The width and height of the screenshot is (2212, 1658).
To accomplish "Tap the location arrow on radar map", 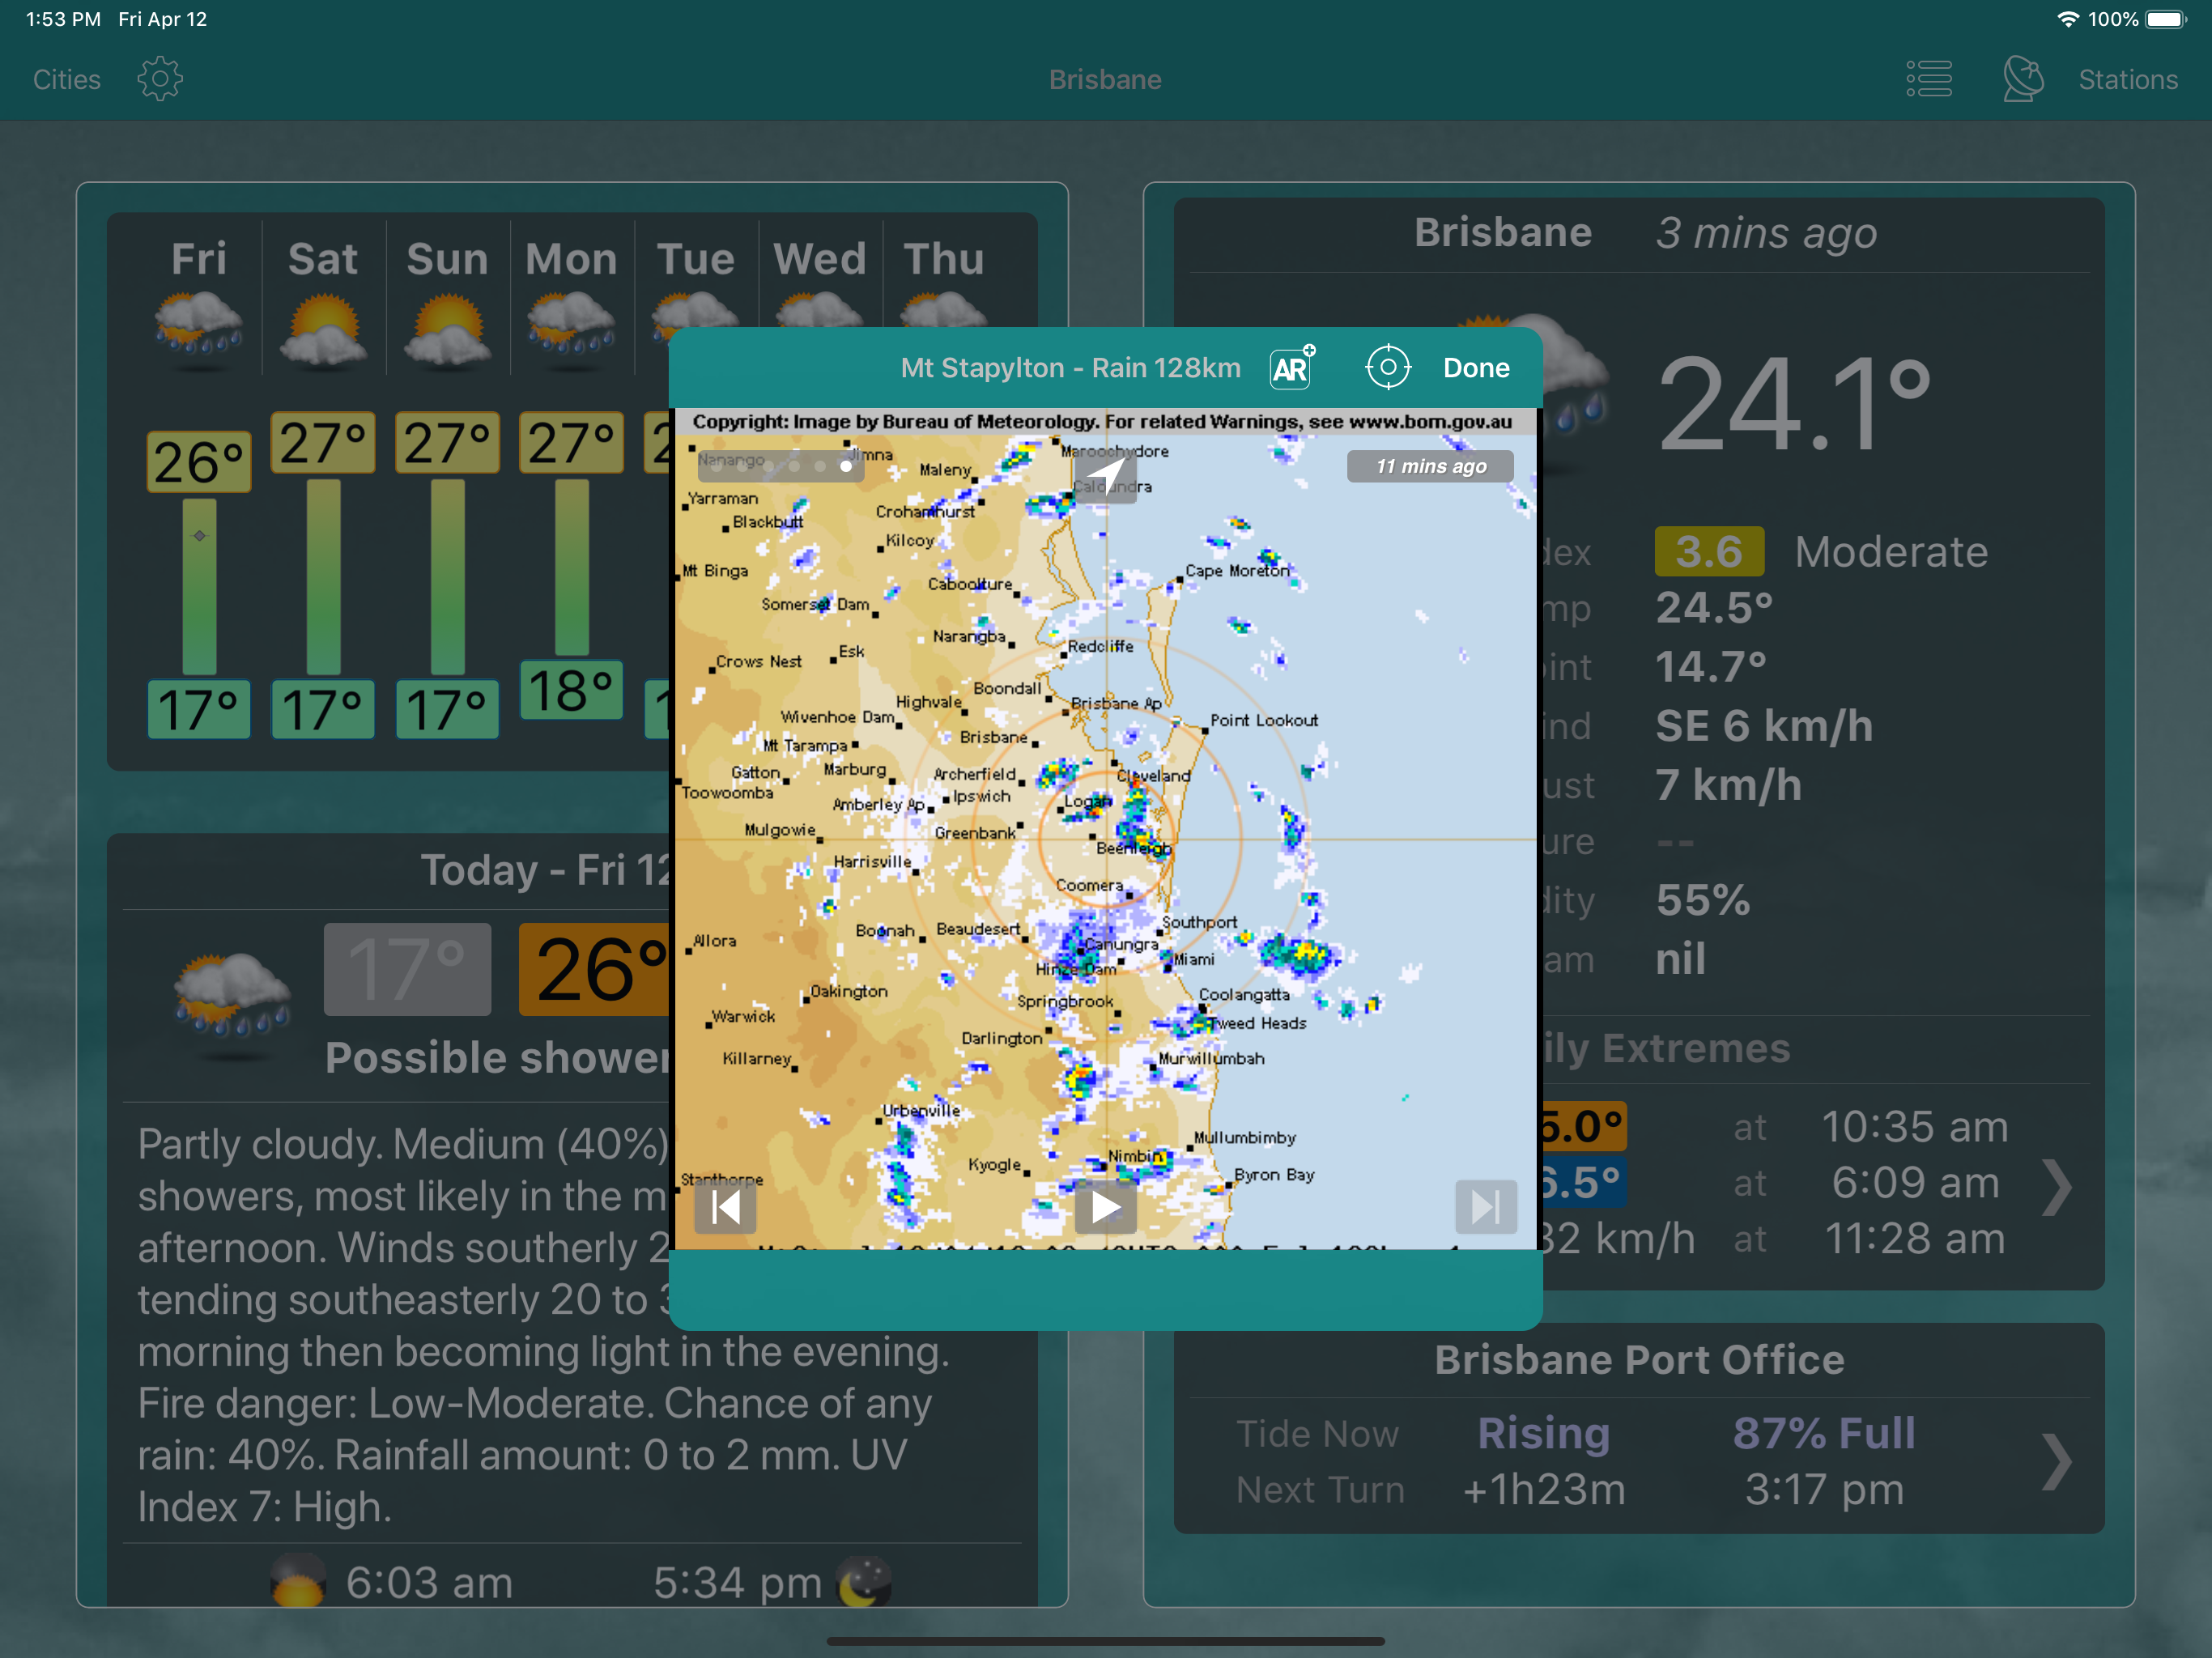I will 1105,476.
